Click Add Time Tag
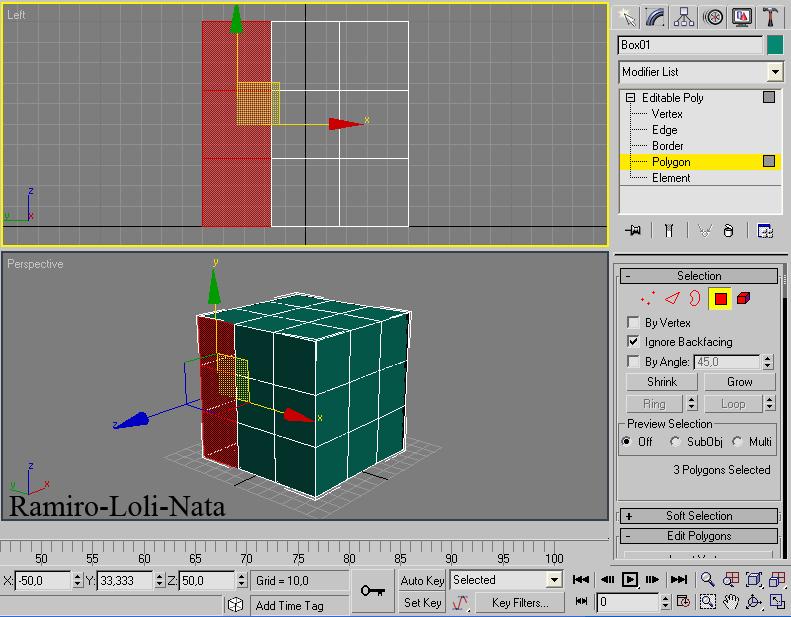 tap(289, 605)
